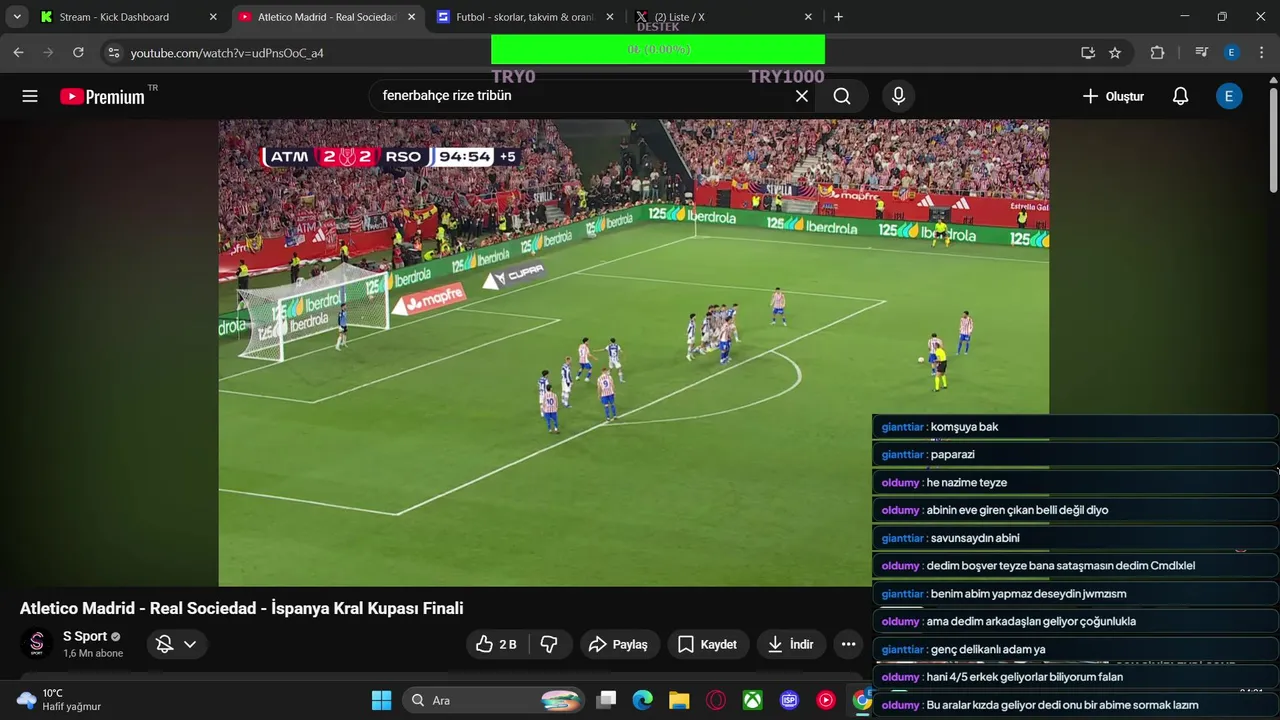Close the Futbol skorlar tab

click(x=610, y=17)
